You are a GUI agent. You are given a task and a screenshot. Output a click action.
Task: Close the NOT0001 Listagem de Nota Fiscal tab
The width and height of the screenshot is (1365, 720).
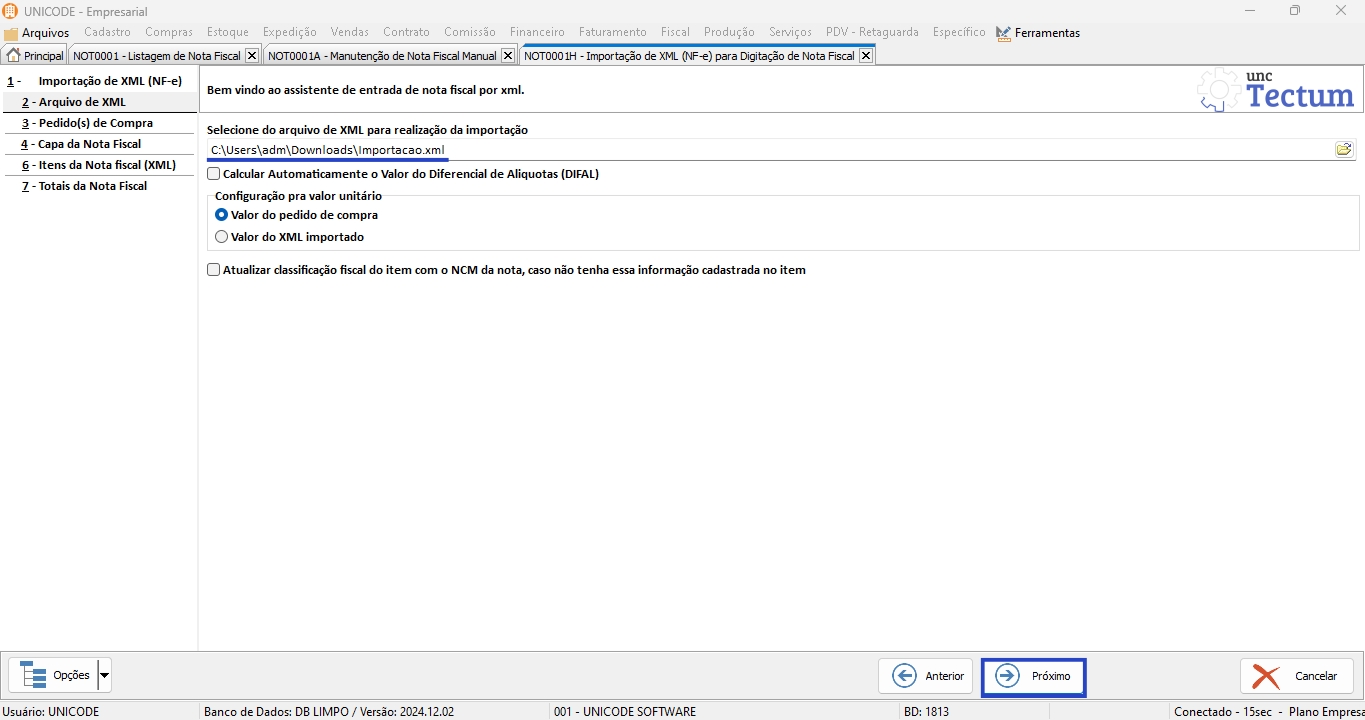(251, 56)
